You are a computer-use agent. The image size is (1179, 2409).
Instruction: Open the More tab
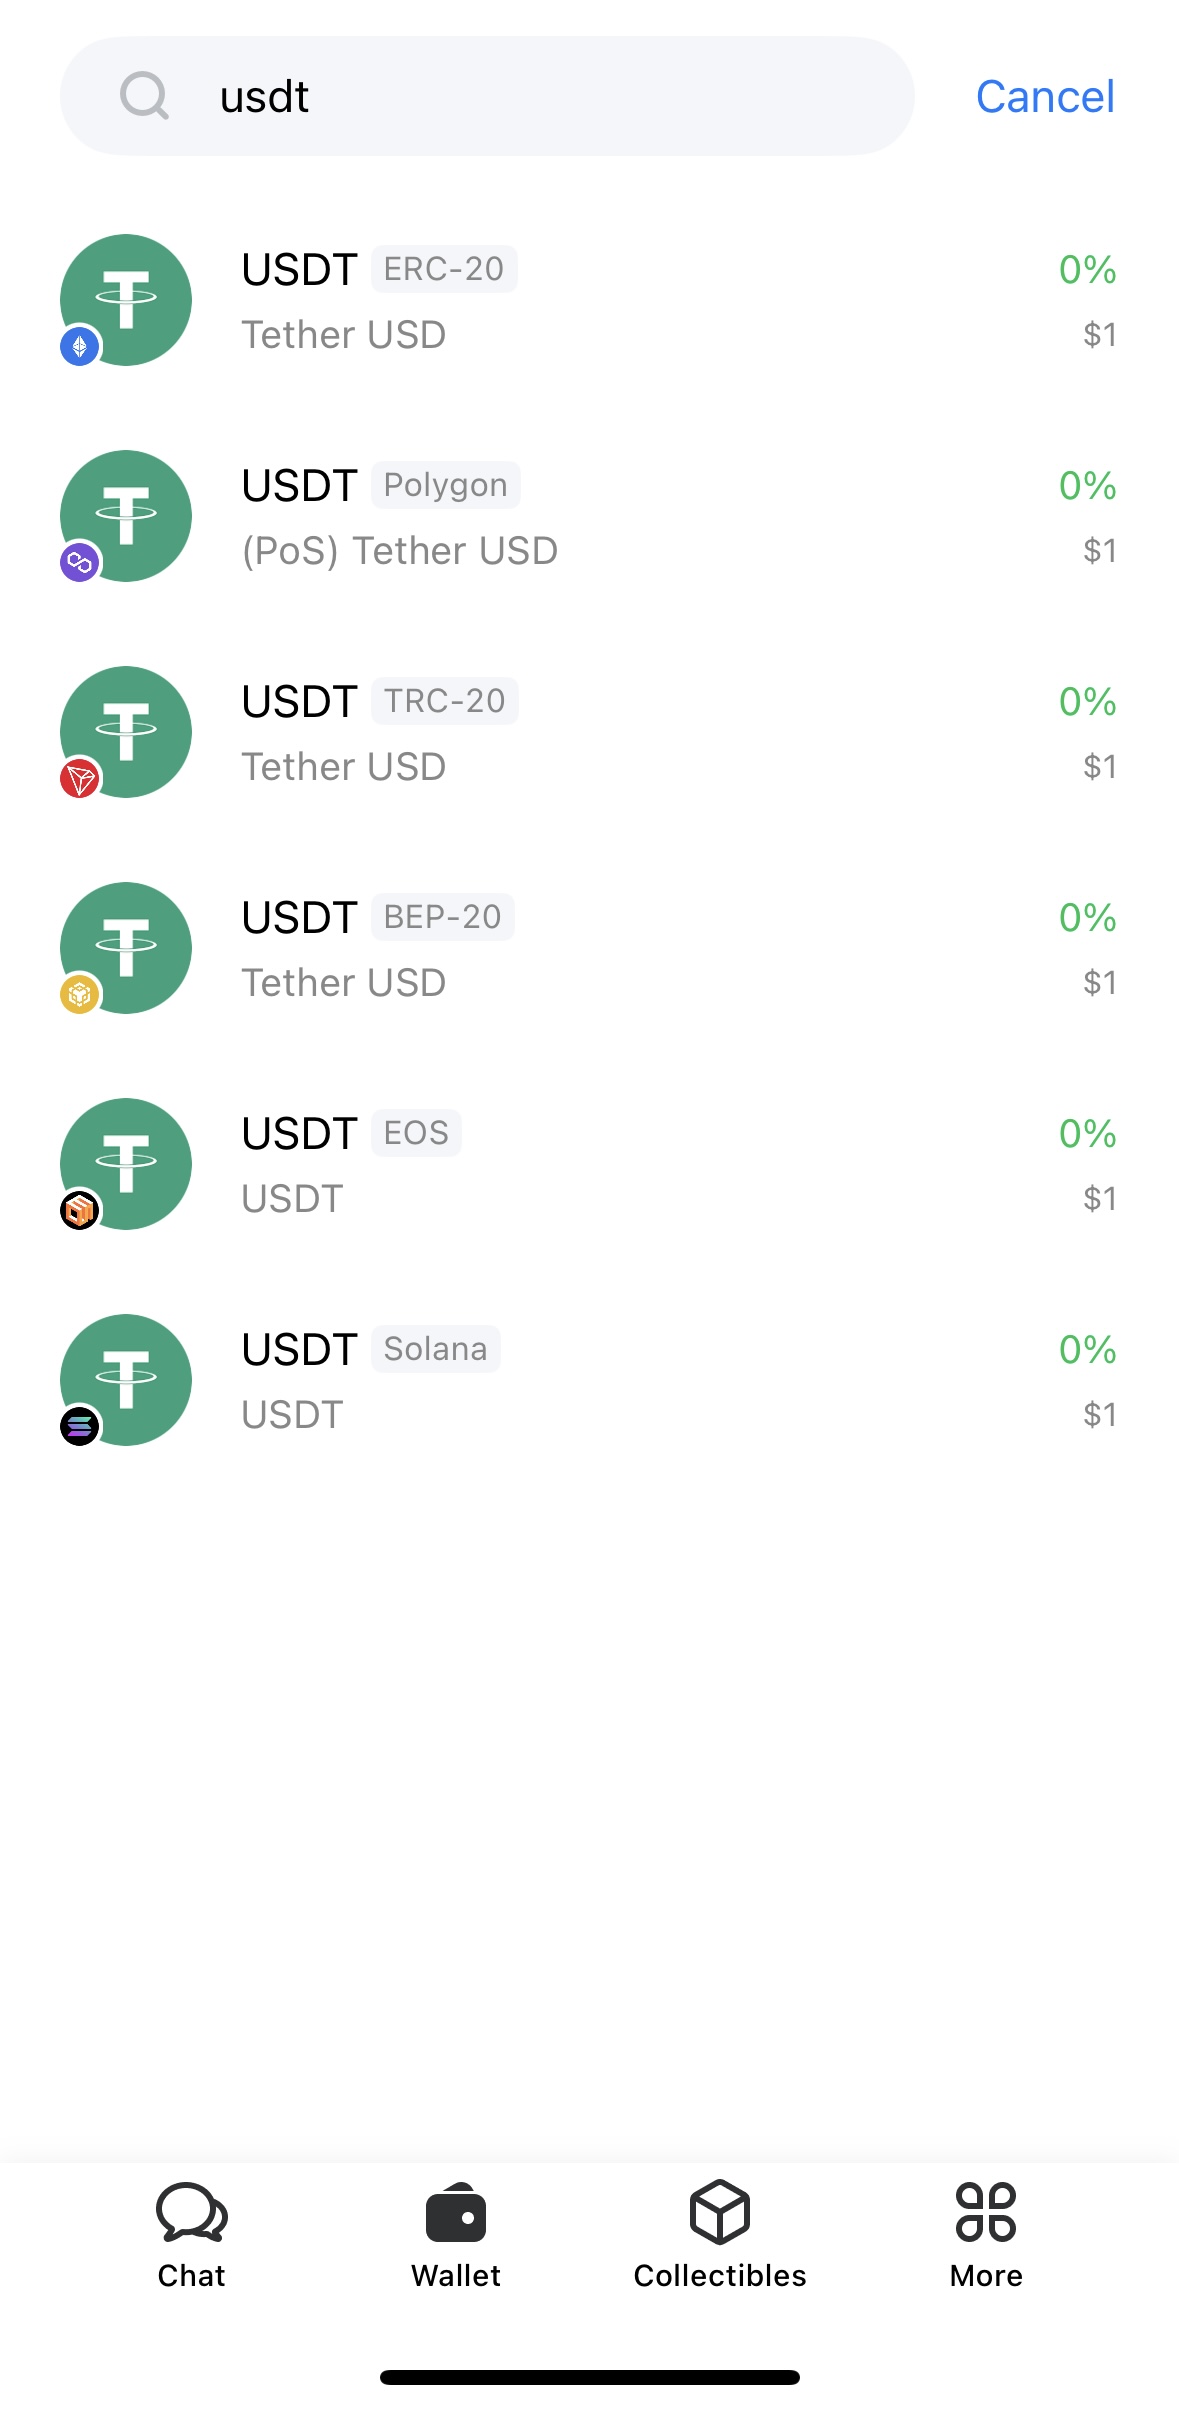986,2236
